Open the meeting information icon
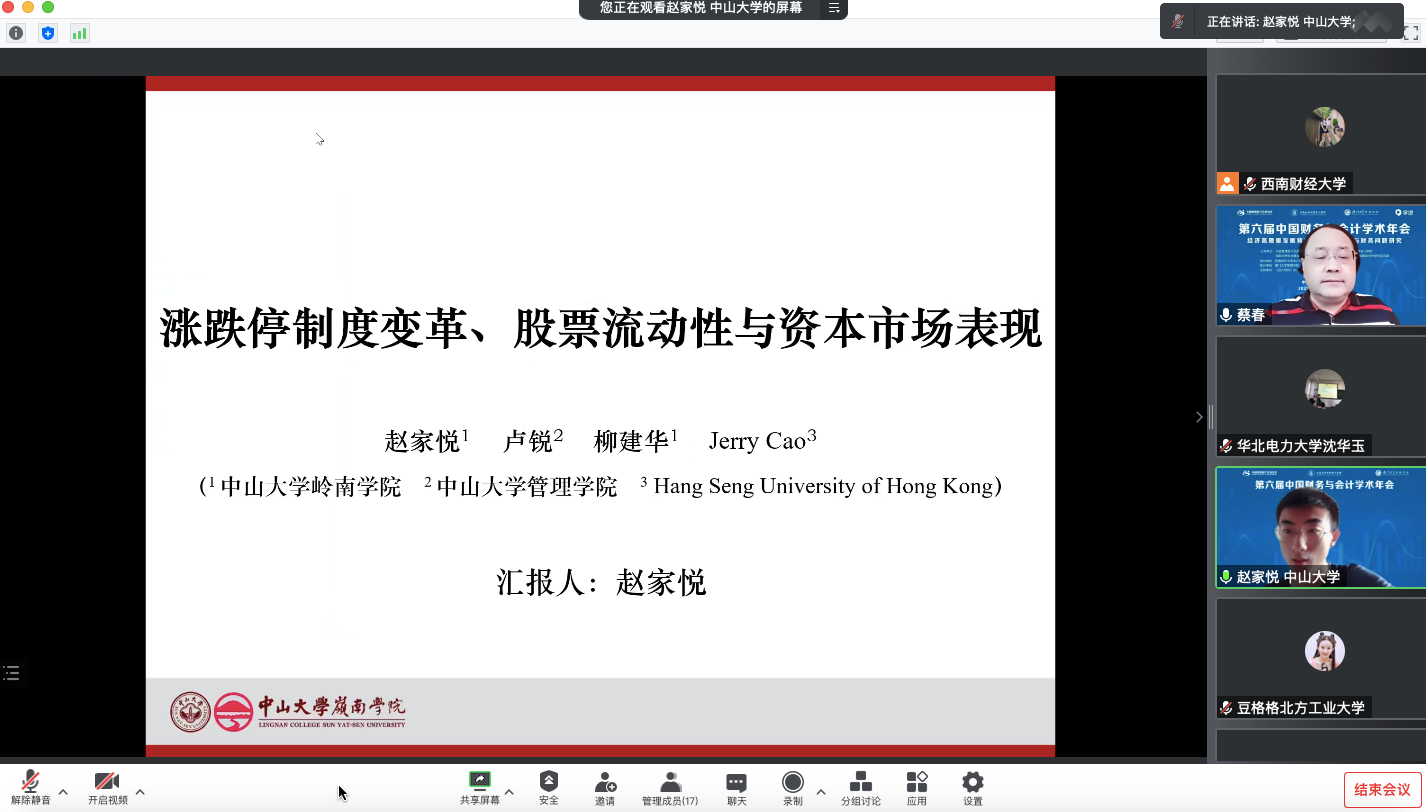 (x=16, y=33)
